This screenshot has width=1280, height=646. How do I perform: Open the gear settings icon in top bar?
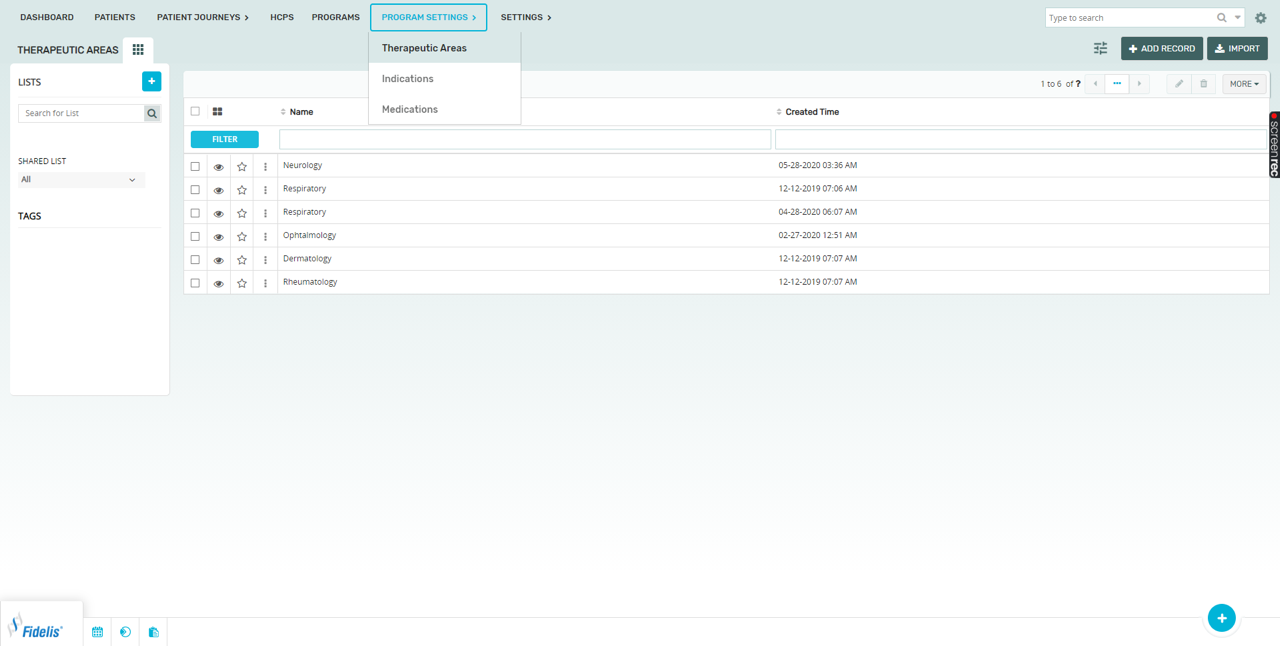click(x=1260, y=18)
